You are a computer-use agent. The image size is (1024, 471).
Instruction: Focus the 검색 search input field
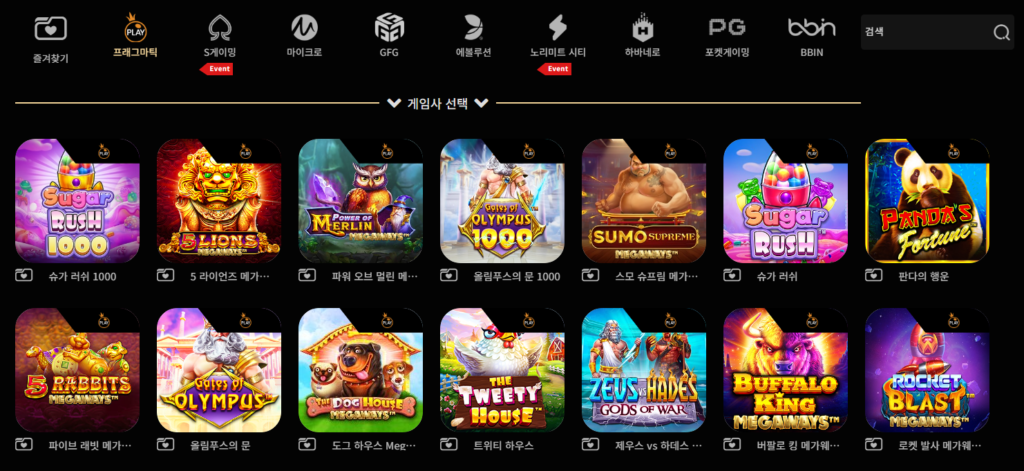tap(926, 32)
